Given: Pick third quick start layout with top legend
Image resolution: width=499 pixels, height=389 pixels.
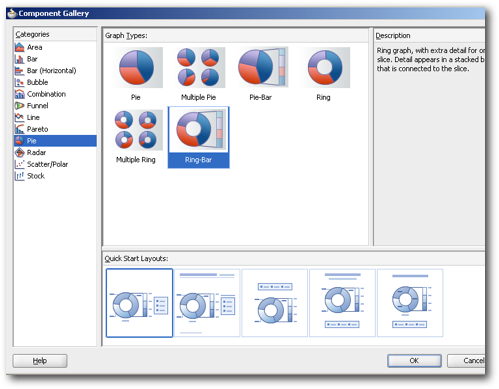Looking at the screenshot, I should [275, 303].
